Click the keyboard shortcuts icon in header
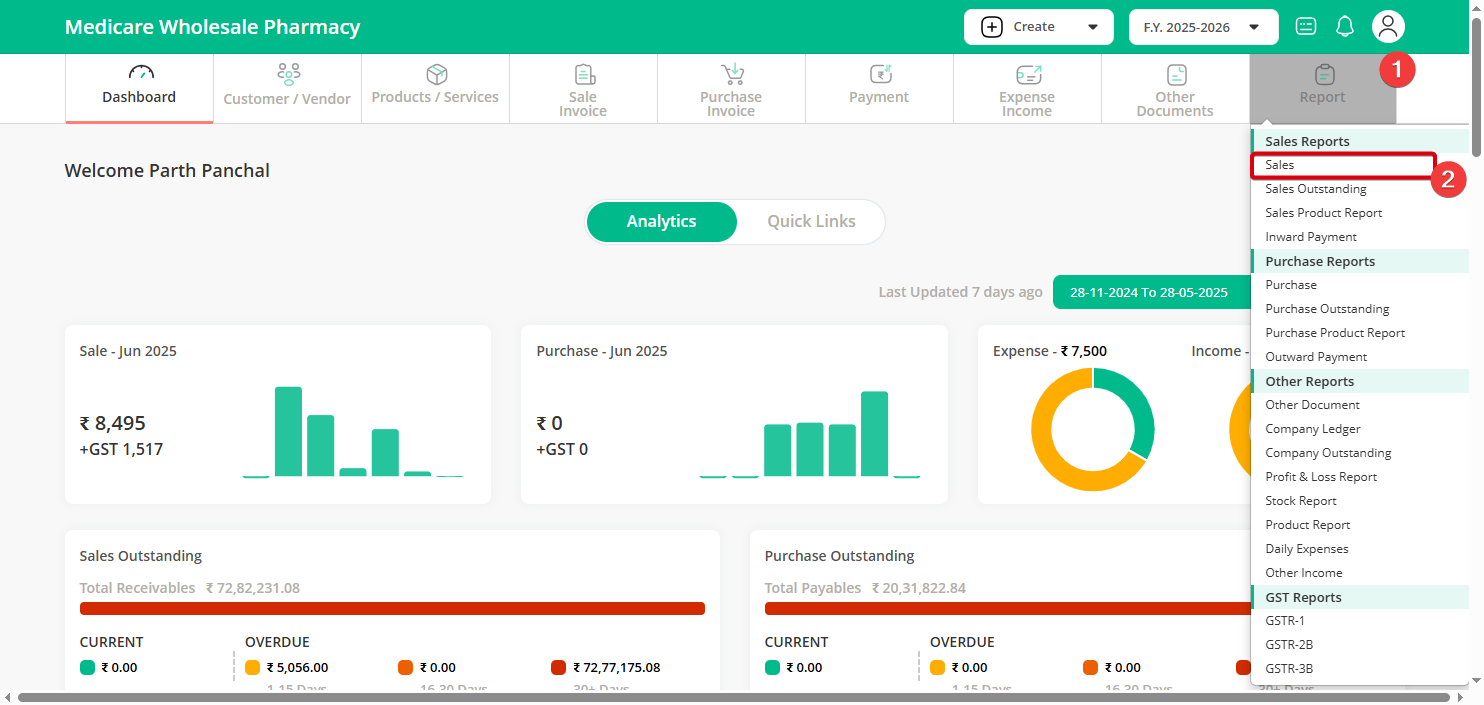The image size is (1484, 705). (1306, 27)
